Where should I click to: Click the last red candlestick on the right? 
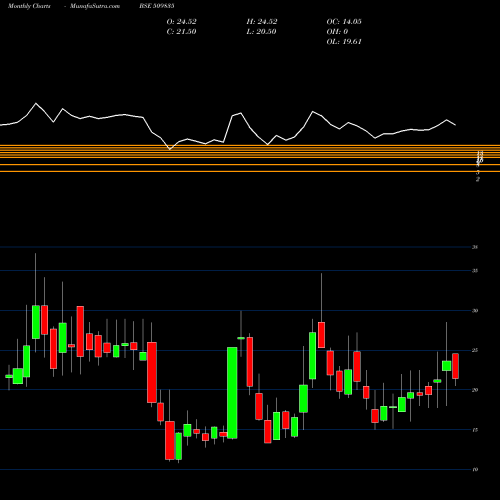(x=455, y=366)
